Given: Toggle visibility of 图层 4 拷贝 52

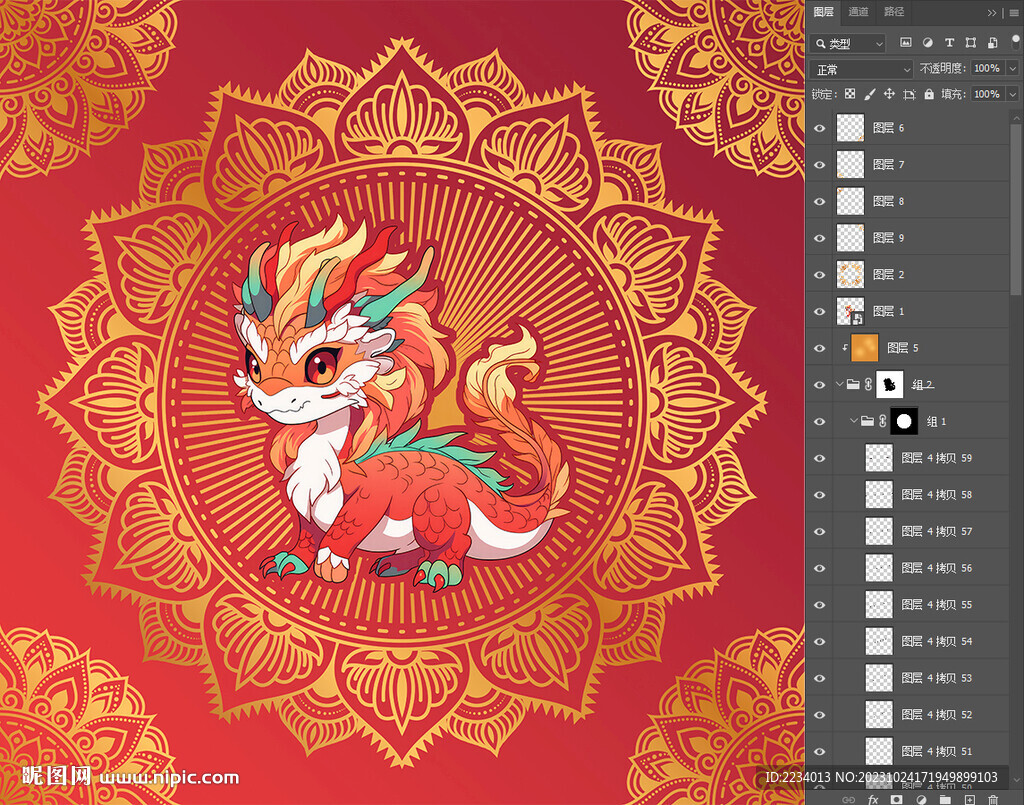Looking at the screenshot, I should click(820, 714).
